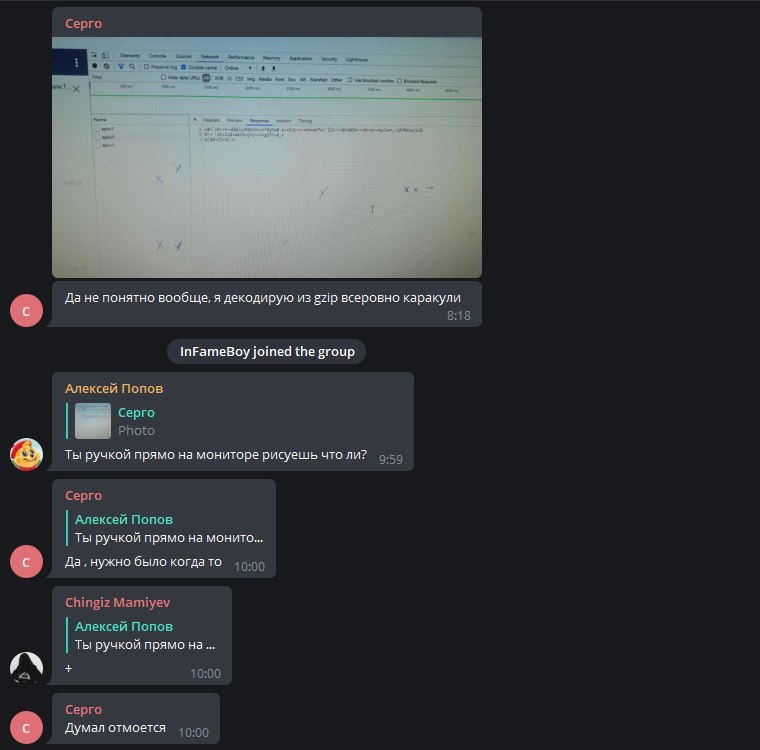This screenshot has width=760, height=750.
Task: Open the sender name Алексей Попов
Action: (x=114, y=388)
